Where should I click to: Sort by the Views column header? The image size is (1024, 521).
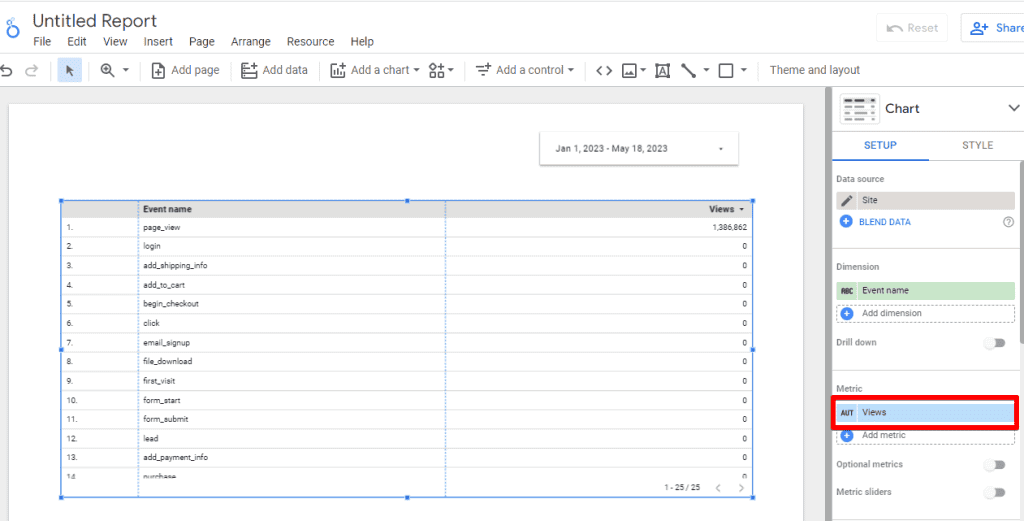tap(727, 210)
